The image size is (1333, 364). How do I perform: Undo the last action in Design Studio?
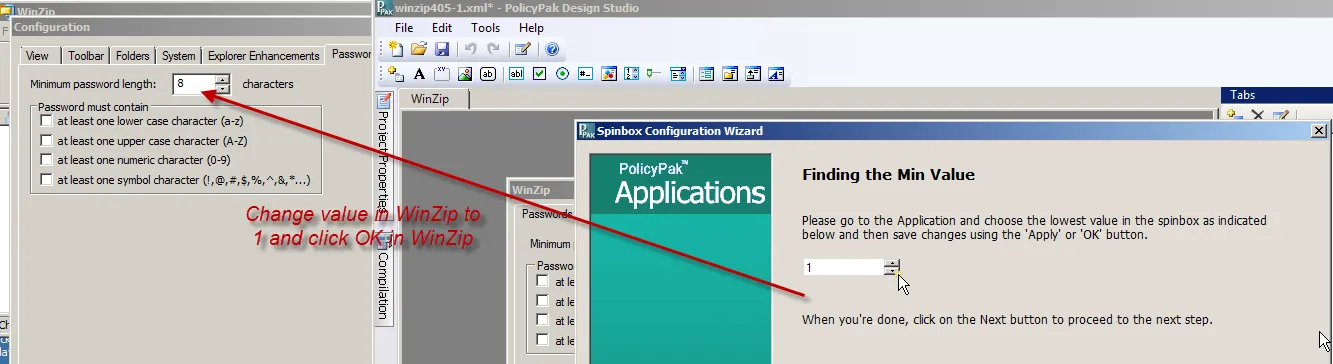point(470,49)
